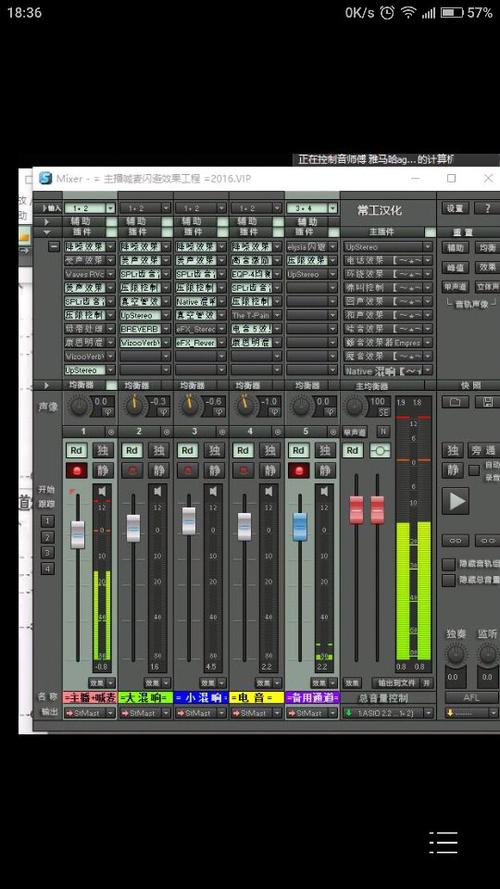This screenshot has width=500, height=889.
Task: Open the snapshot folder icon under 快照
Action: tap(455, 401)
